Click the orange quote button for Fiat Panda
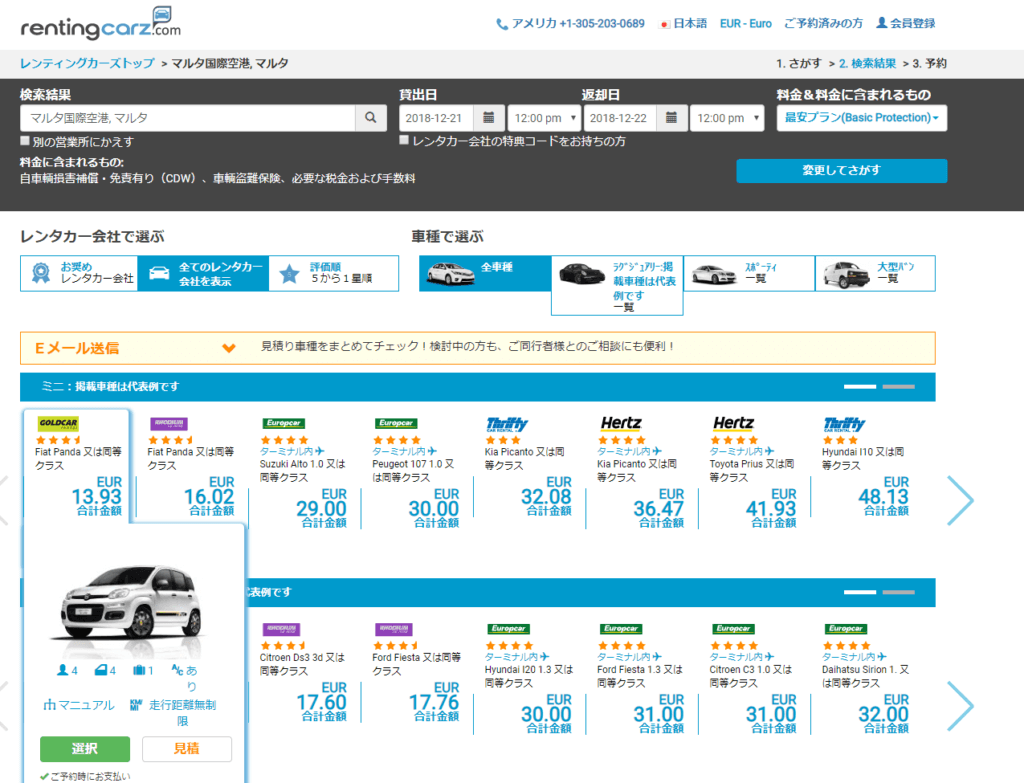This screenshot has width=1024, height=783. [187, 749]
